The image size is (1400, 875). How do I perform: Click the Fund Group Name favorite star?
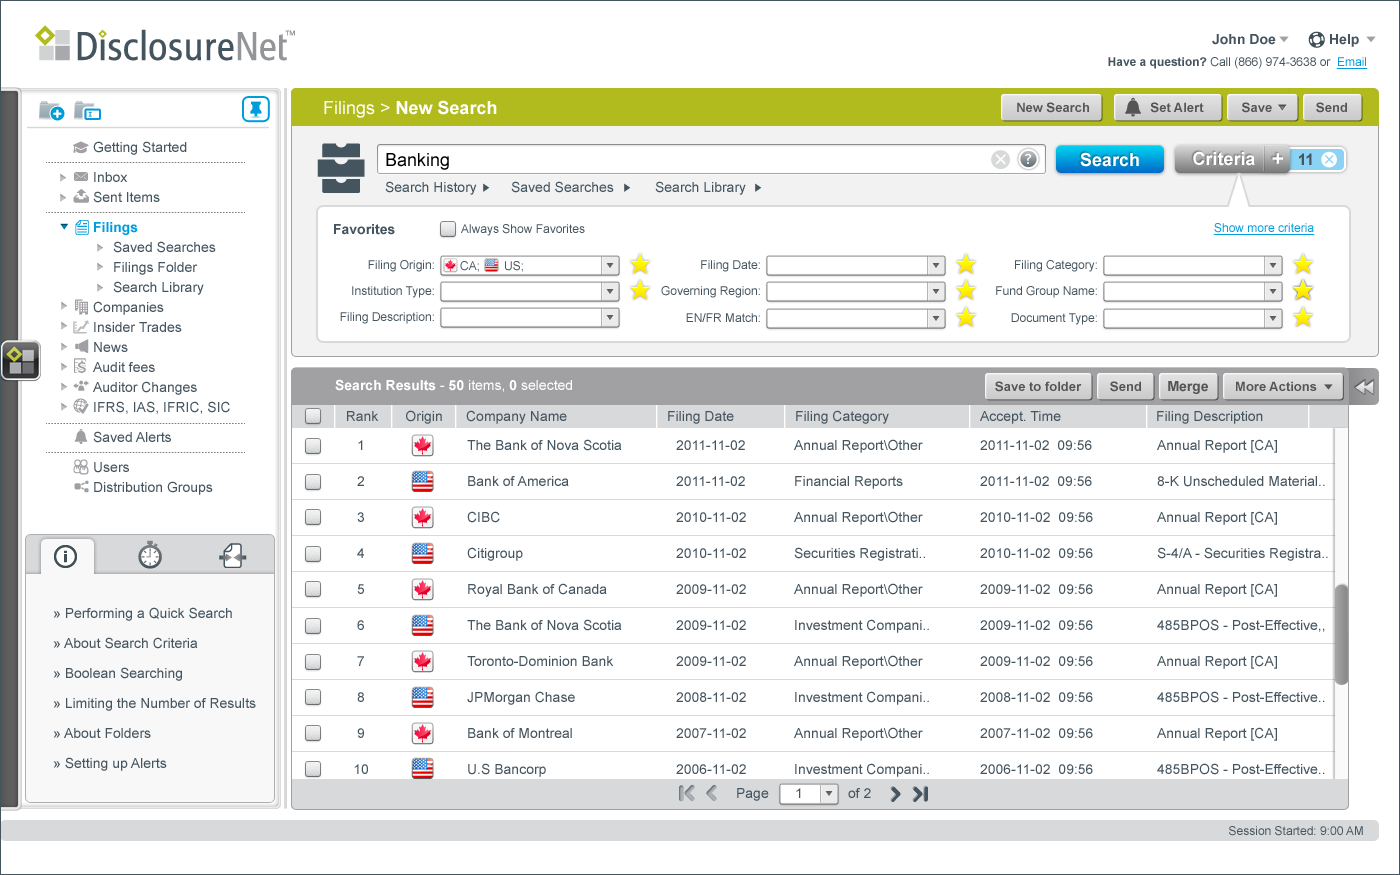[x=1303, y=291]
